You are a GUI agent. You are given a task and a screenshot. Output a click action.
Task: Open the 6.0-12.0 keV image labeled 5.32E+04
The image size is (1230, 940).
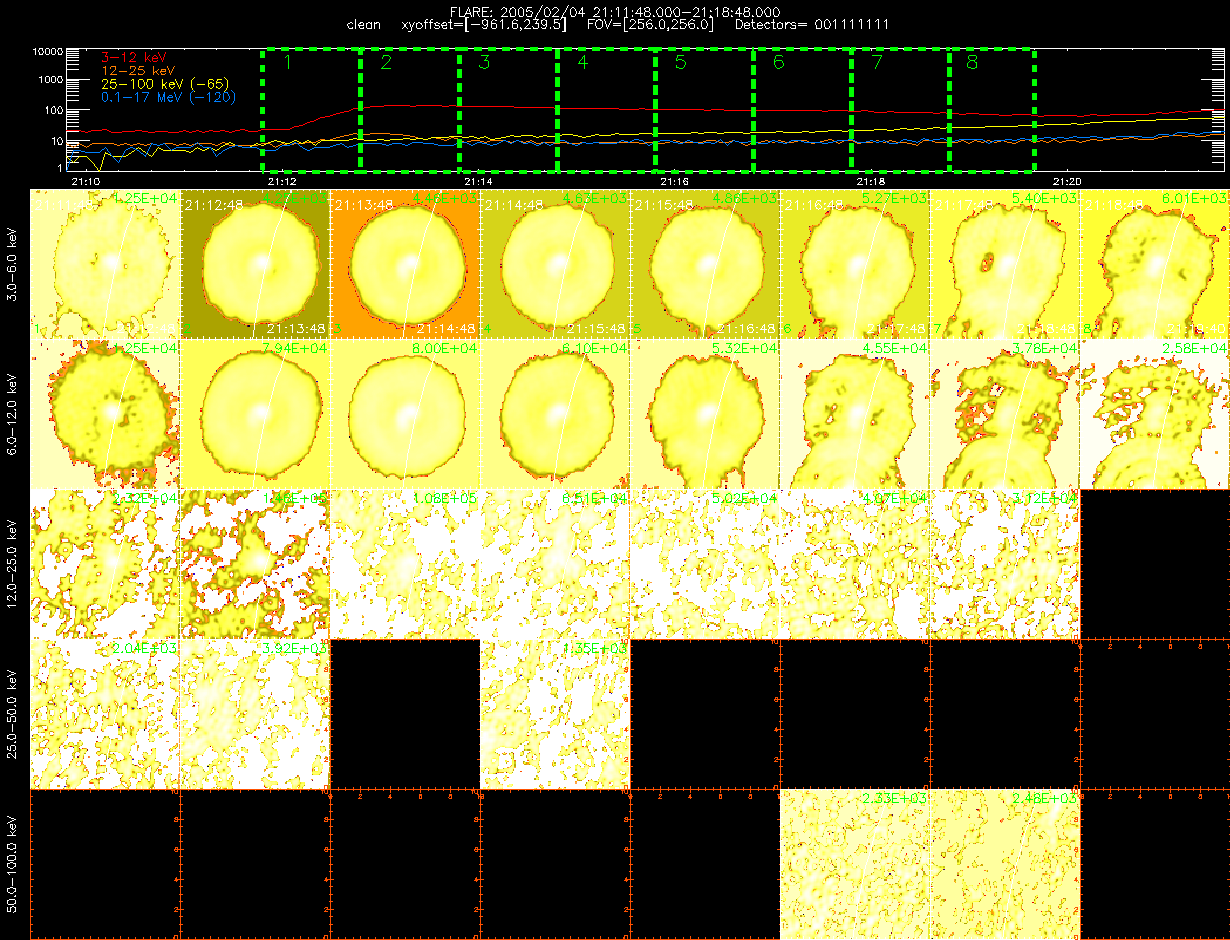[x=705, y=413]
